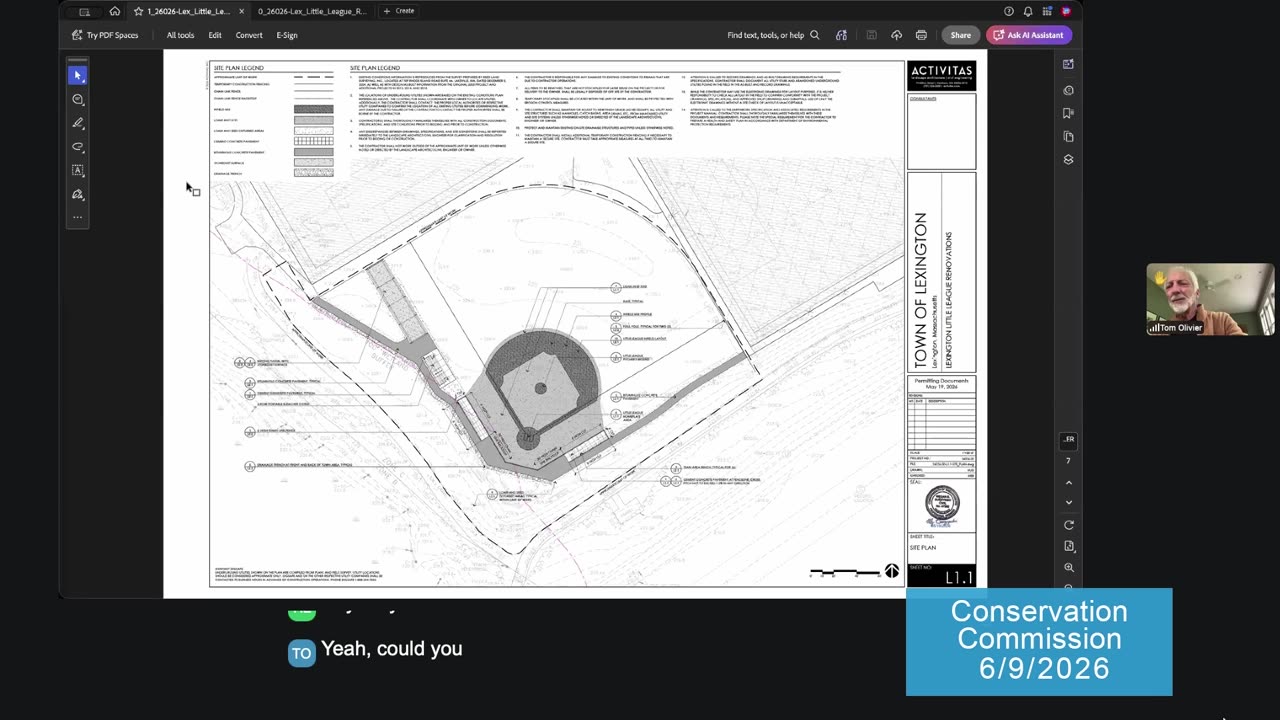Open page display options icon
This screenshot has height=720, width=1280.
point(1068,546)
